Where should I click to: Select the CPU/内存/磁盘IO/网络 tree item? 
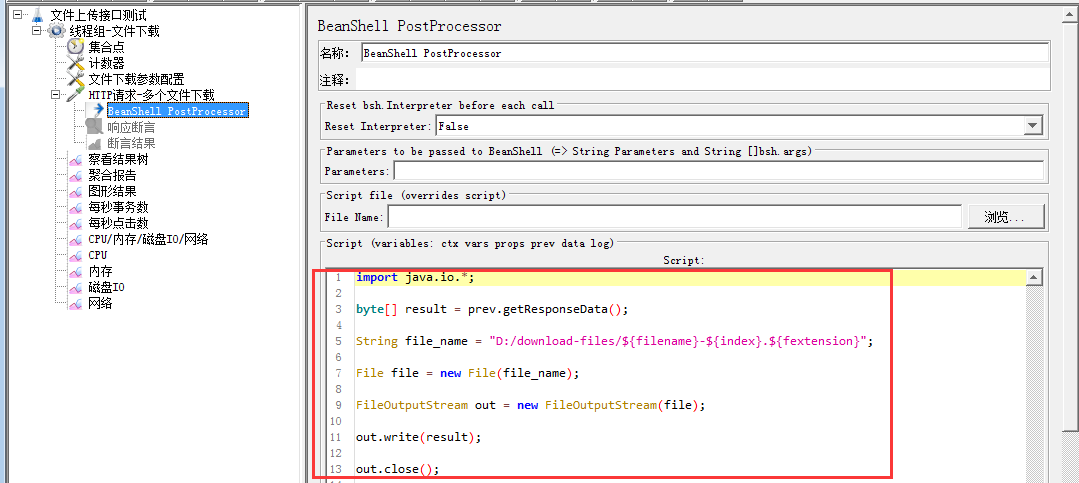[148, 239]
